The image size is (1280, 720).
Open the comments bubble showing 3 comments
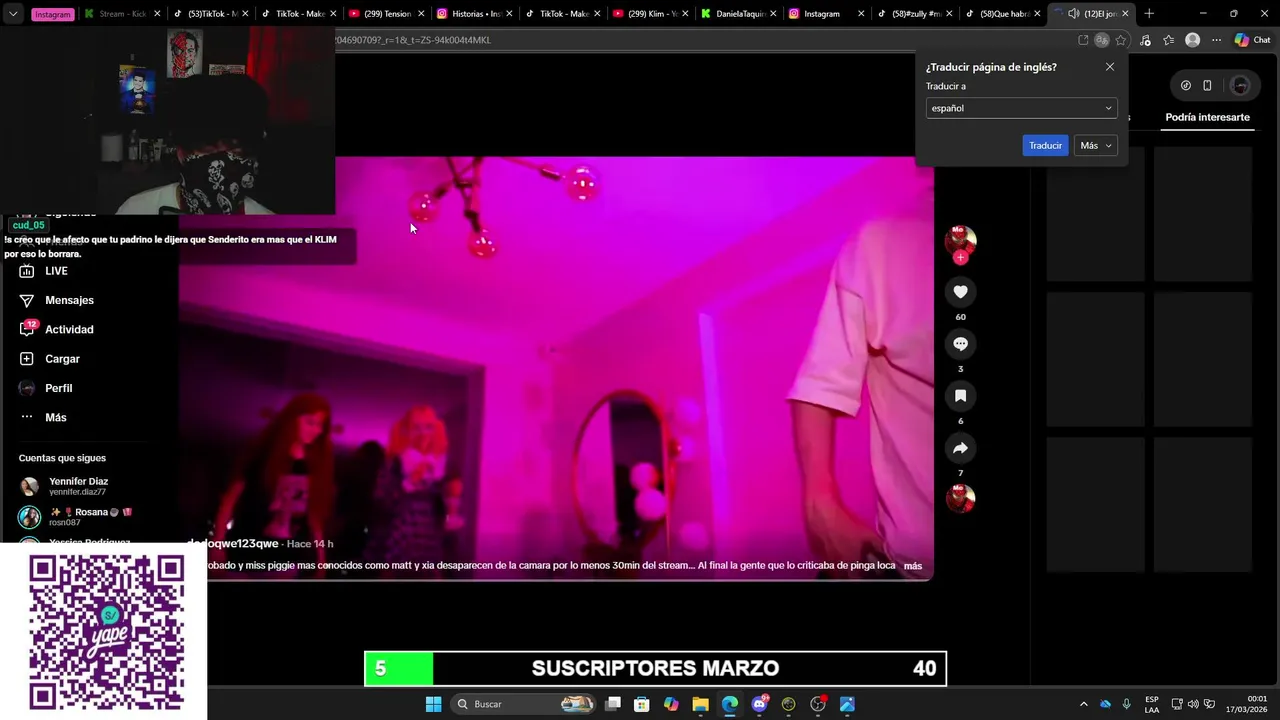(960, 344)
